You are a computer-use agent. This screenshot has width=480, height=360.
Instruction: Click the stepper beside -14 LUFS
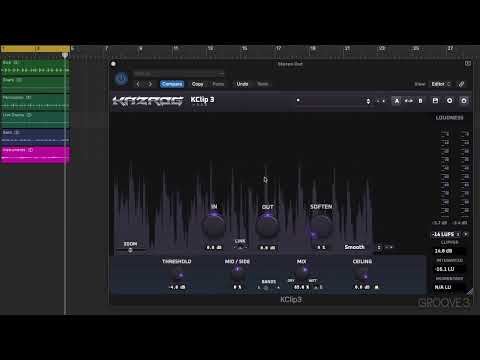tap(458, 234)
